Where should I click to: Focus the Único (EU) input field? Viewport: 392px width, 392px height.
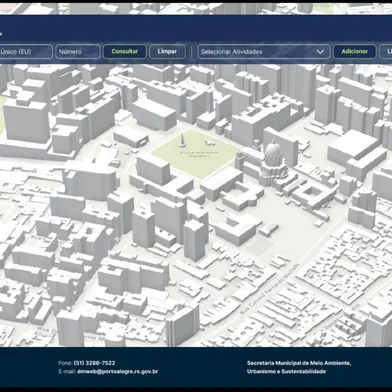click(26, 52)
